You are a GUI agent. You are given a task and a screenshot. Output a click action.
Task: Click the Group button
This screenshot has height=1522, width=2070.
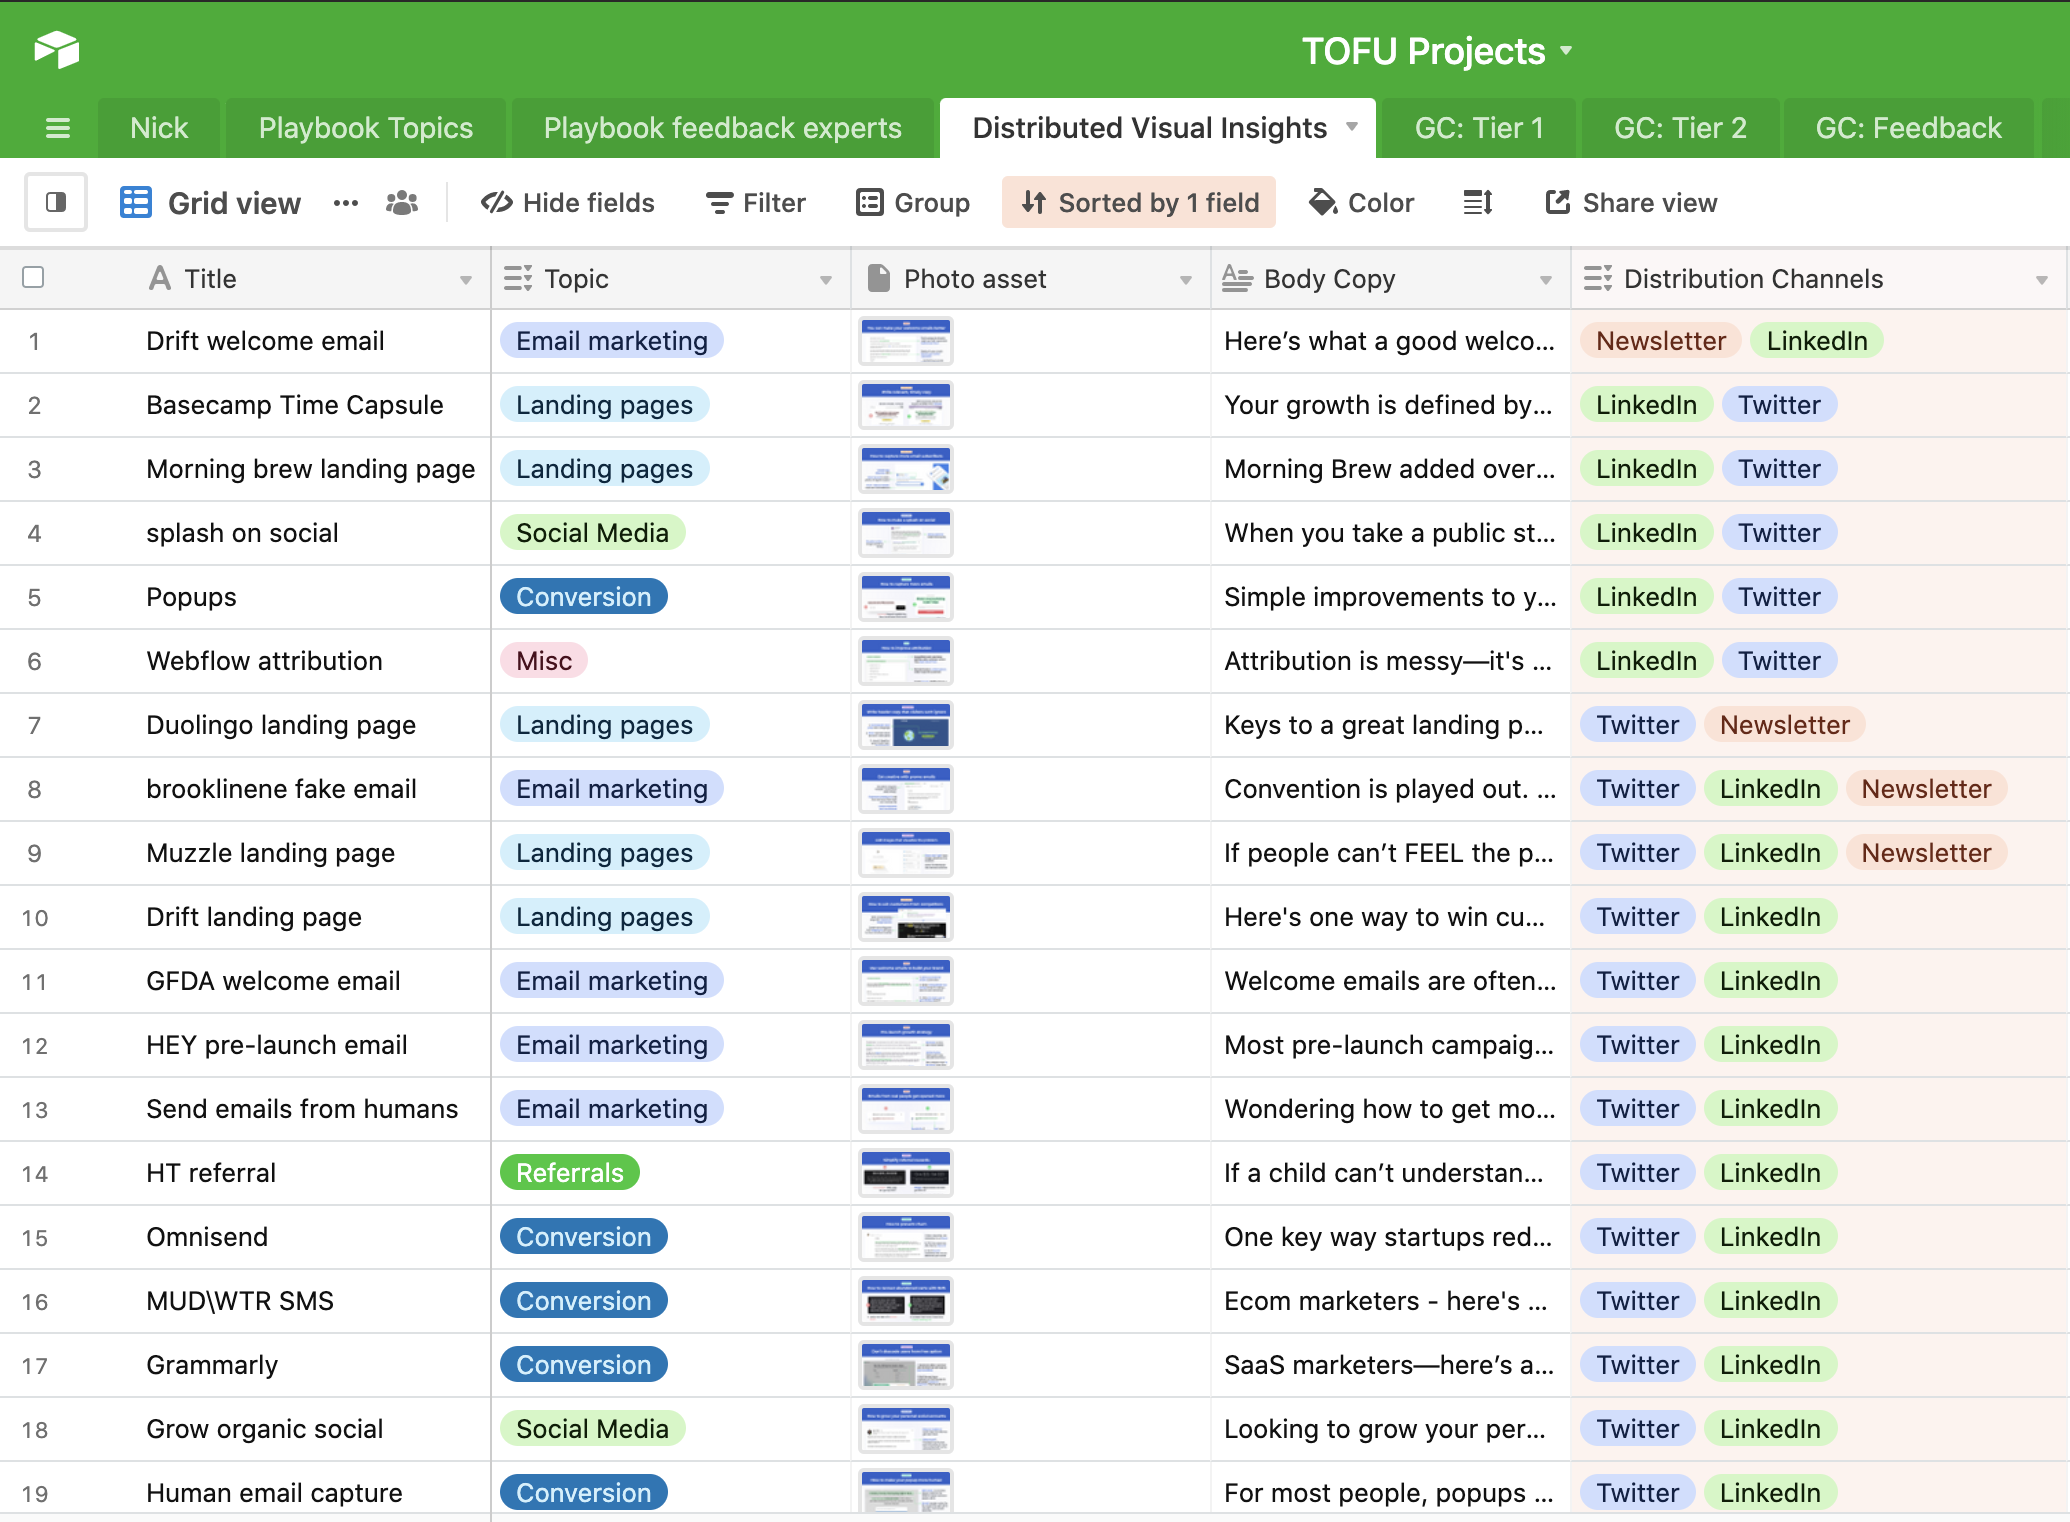click(x=913, y=203)
